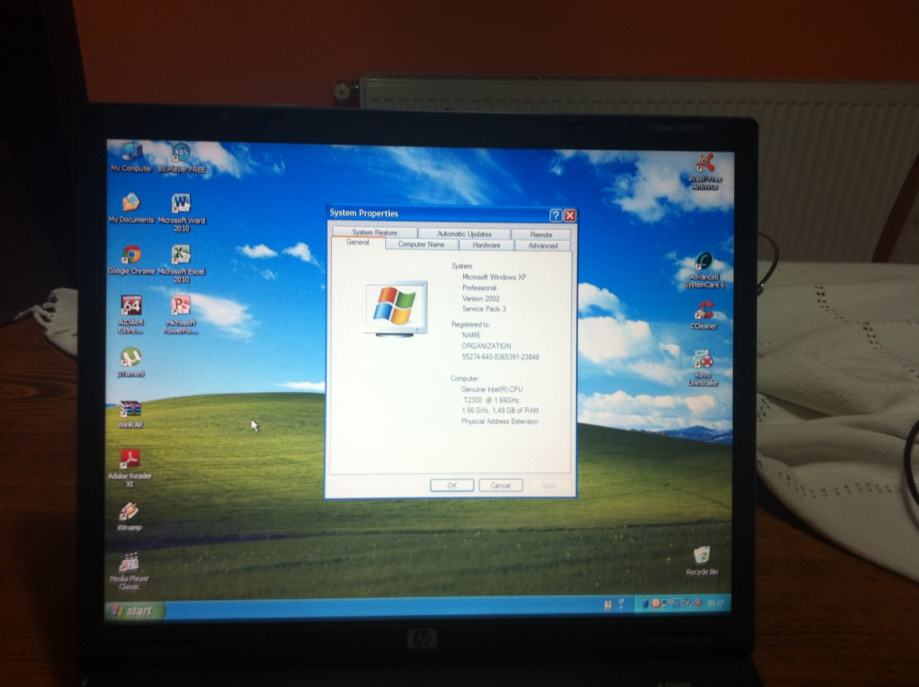
Task: Click the "Microsoft Windows XP" text
Action: [494, 277]
